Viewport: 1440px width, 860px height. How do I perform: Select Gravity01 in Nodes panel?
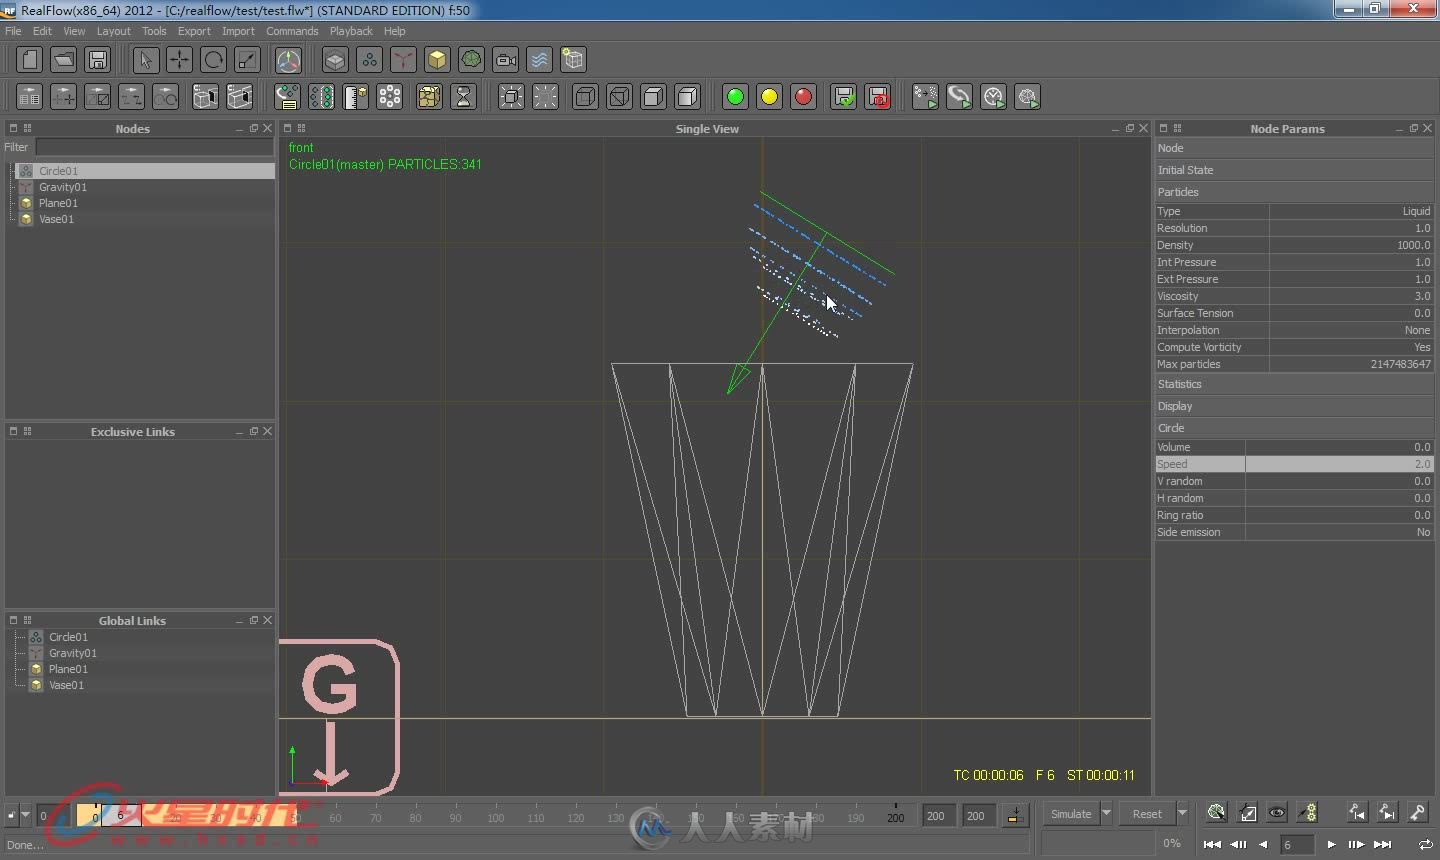(63, 187)
